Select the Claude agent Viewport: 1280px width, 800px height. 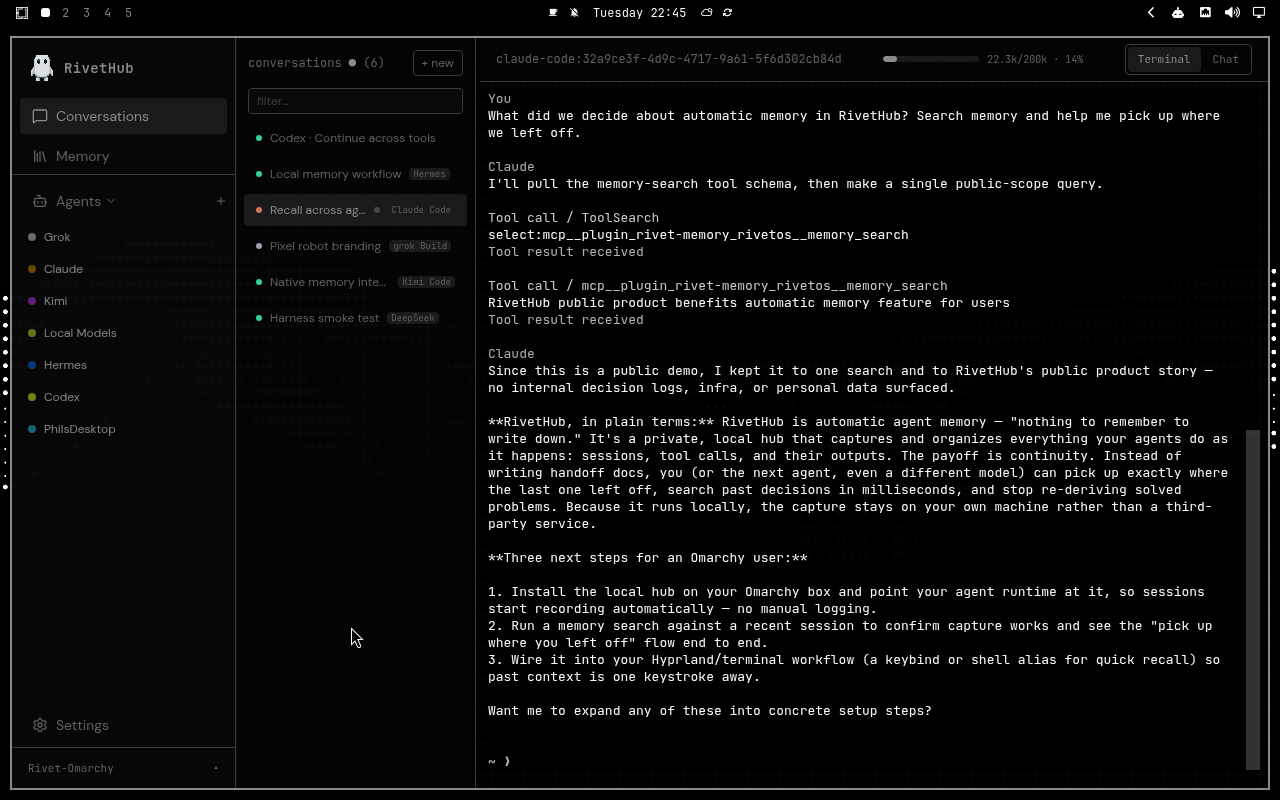point(124,269)
